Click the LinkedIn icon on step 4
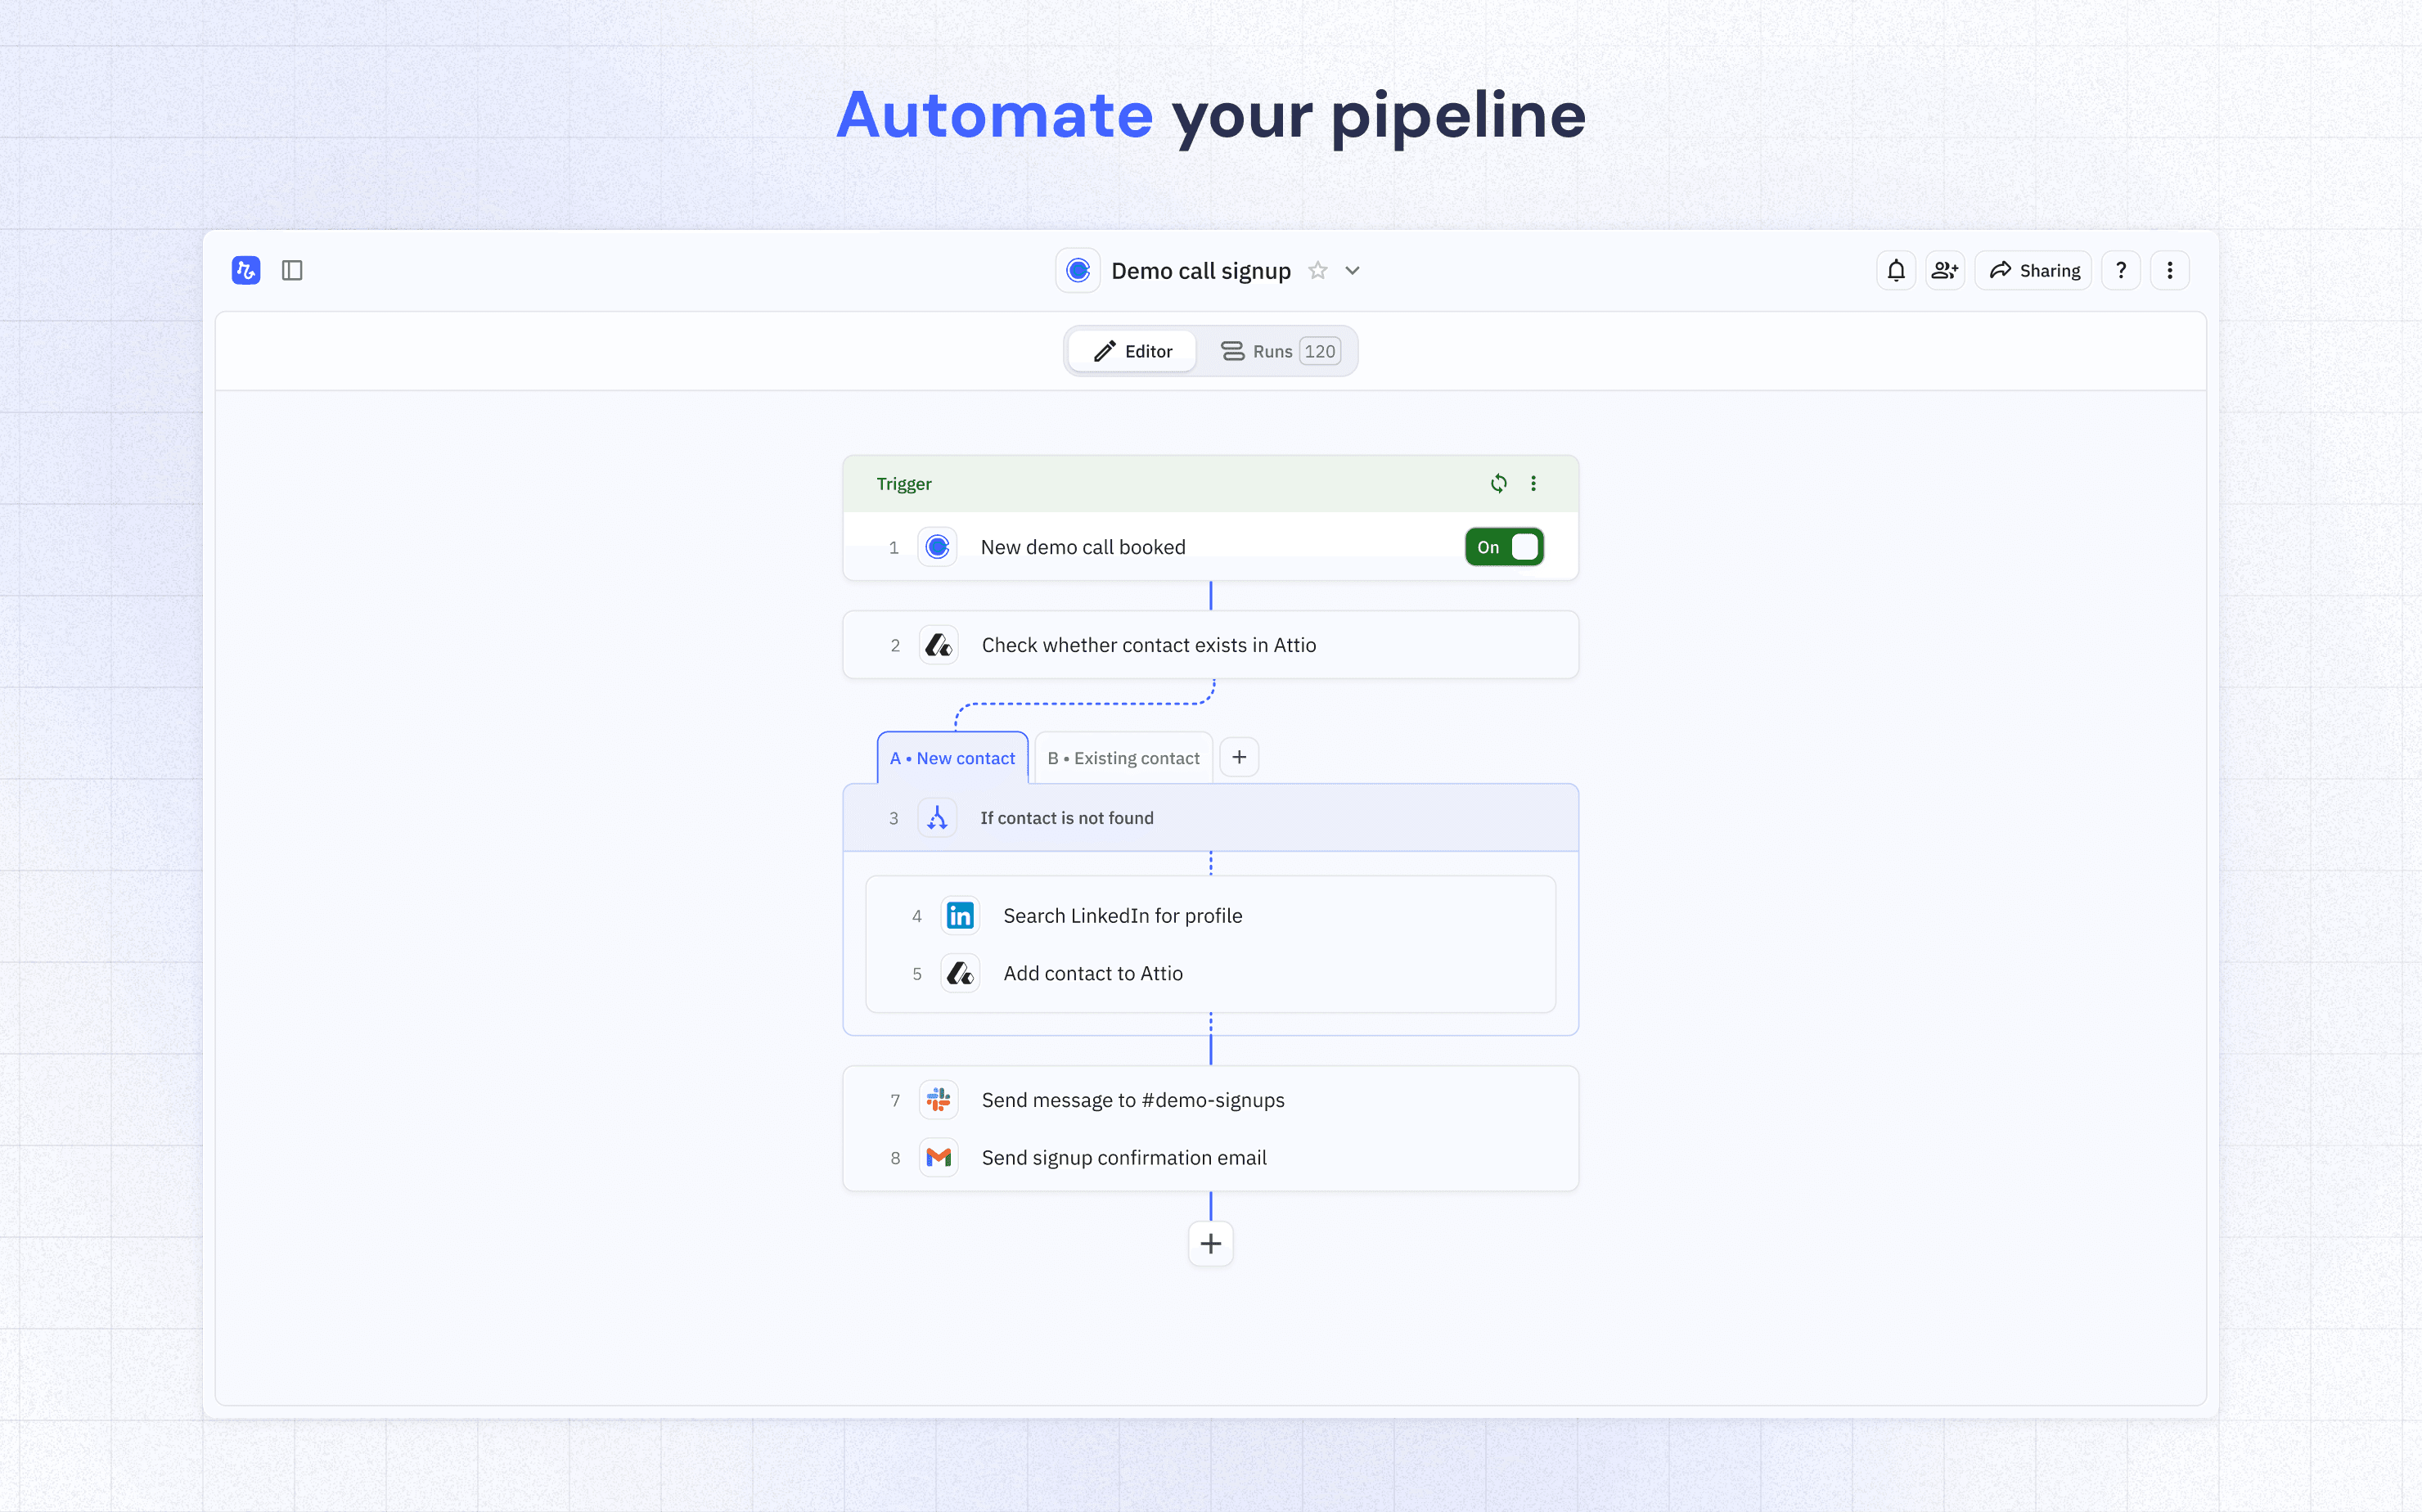2422x1512 pixels. tap(960, 916)
